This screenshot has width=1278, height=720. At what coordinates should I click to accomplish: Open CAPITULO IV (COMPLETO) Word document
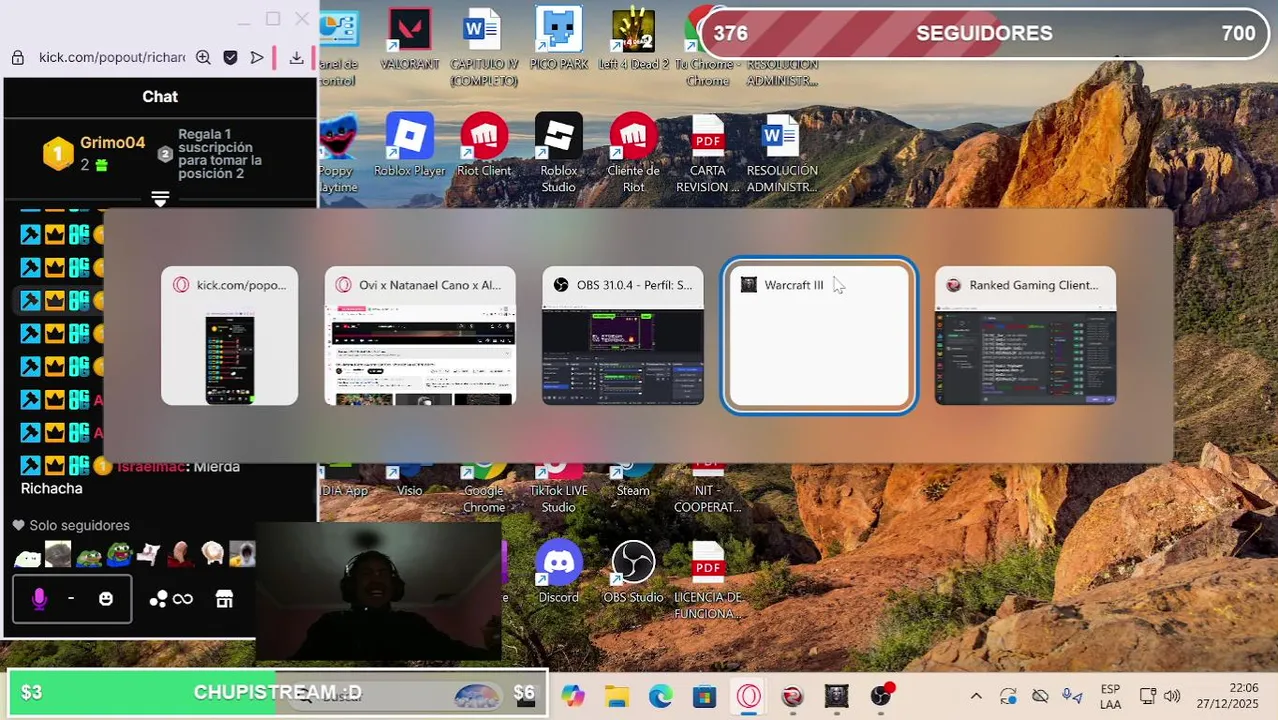[483, 48]
